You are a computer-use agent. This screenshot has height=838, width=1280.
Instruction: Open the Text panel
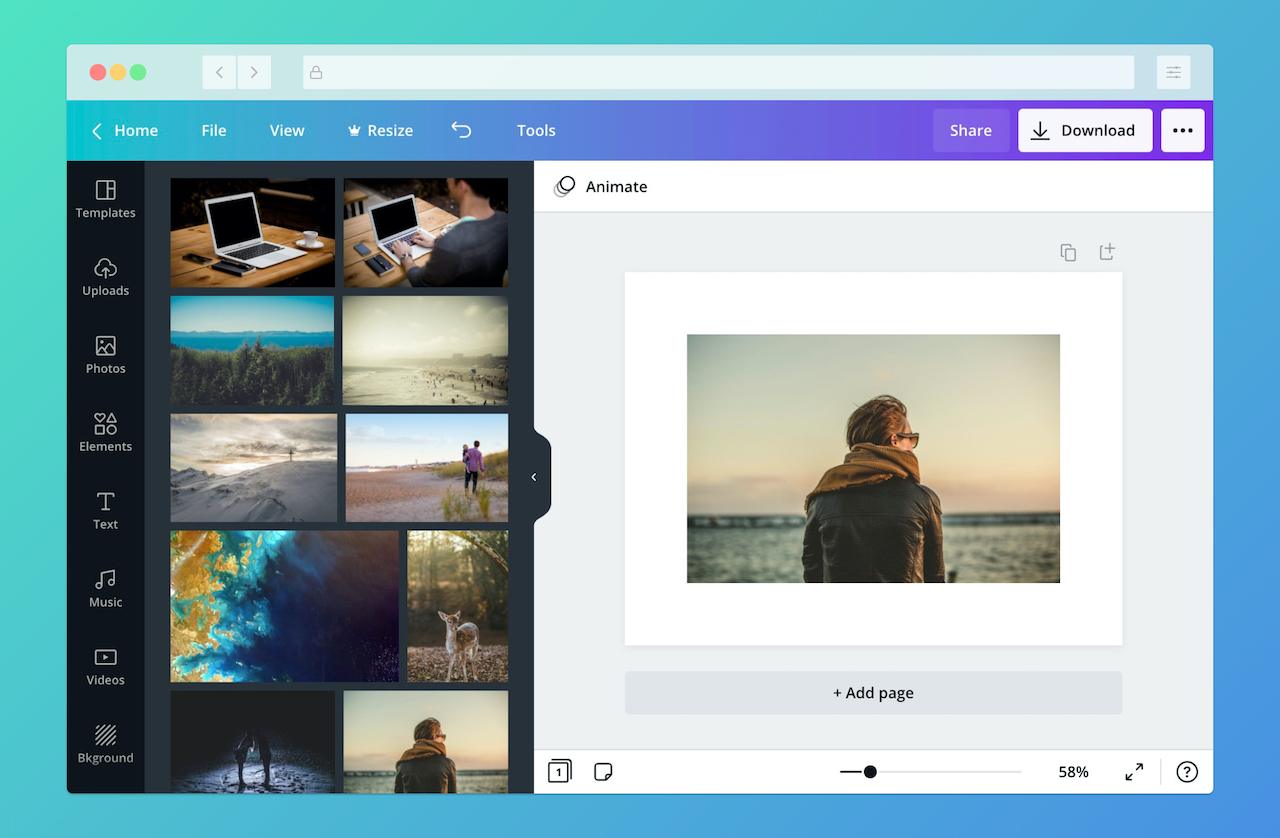[105, 511]
